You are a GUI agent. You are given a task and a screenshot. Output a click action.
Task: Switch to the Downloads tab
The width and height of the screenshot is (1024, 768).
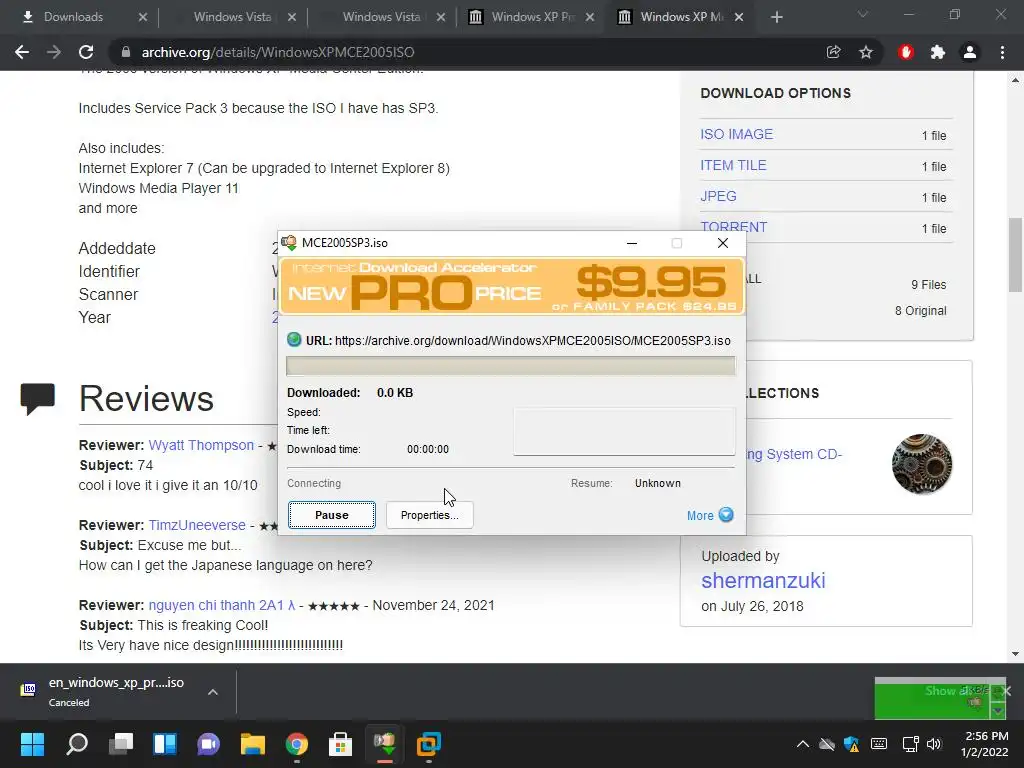point(73,17)
